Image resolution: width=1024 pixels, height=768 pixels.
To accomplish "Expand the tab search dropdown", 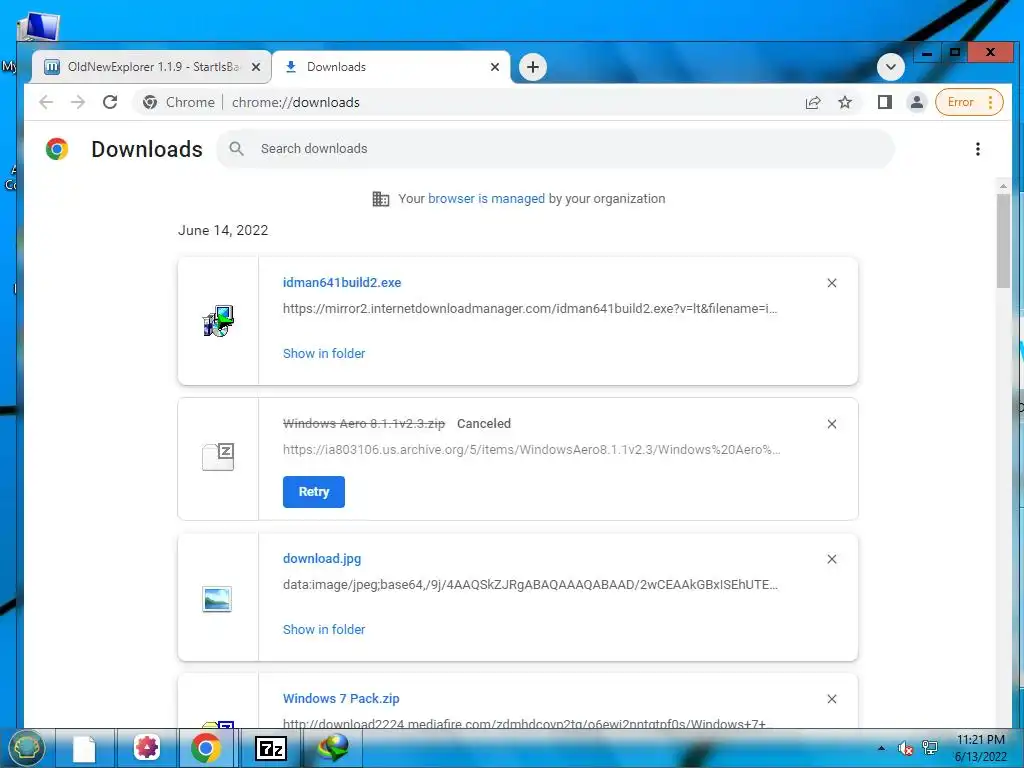I will (890, 67).
